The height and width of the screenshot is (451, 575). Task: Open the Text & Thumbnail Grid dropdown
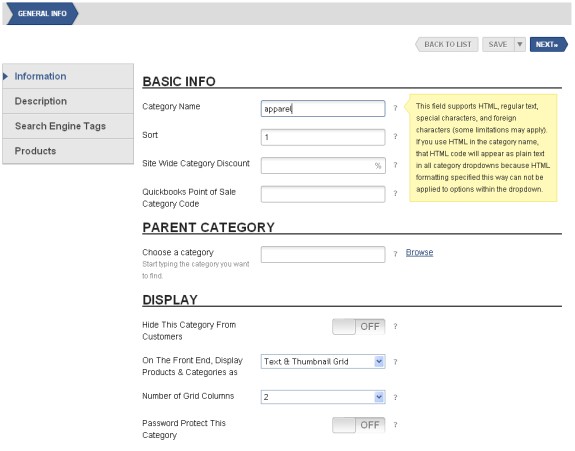(323, 362)
